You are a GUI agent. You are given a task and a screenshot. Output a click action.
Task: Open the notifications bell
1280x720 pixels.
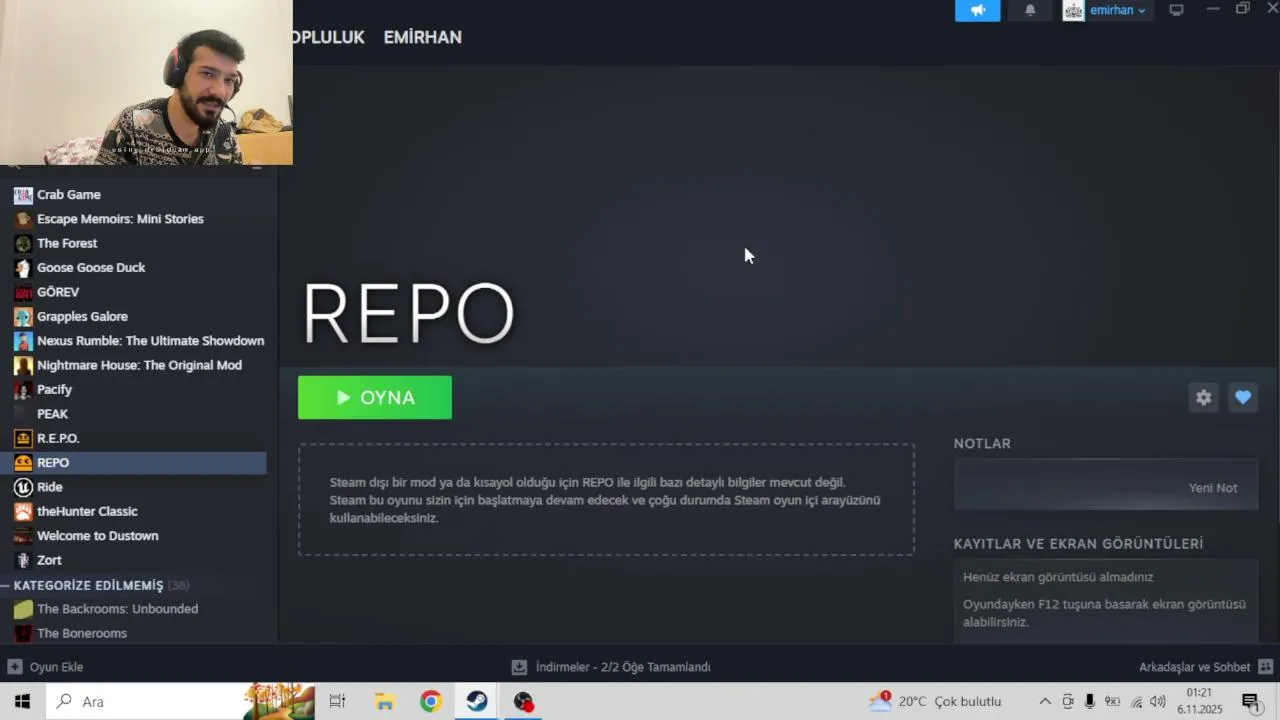1030,10
